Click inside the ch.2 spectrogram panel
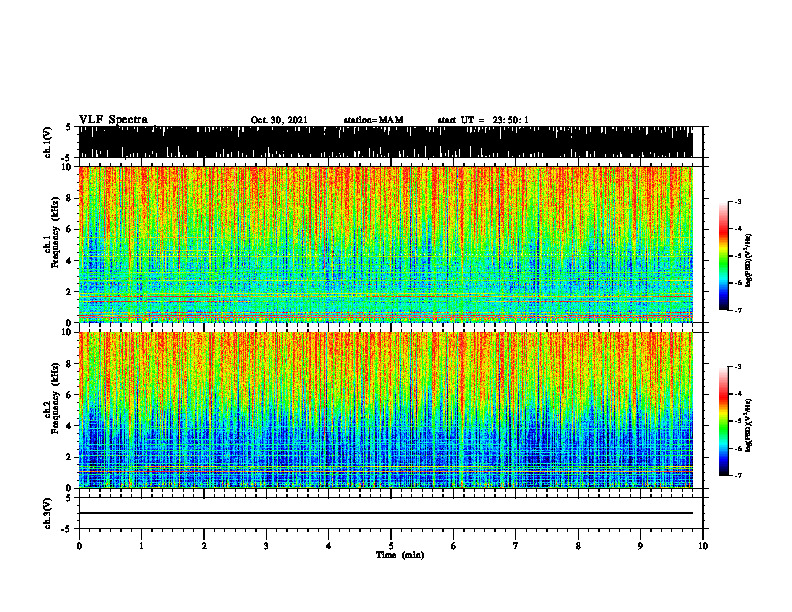The image size is (792, 612). click(x=385, y=410)
